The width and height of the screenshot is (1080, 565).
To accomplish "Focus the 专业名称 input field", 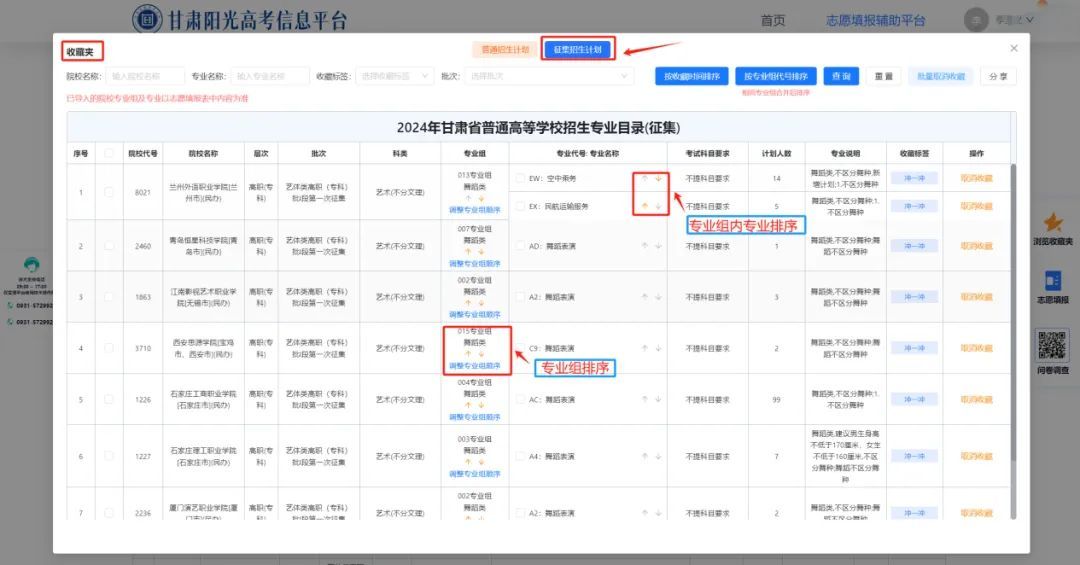I will [x=269, y=76].
